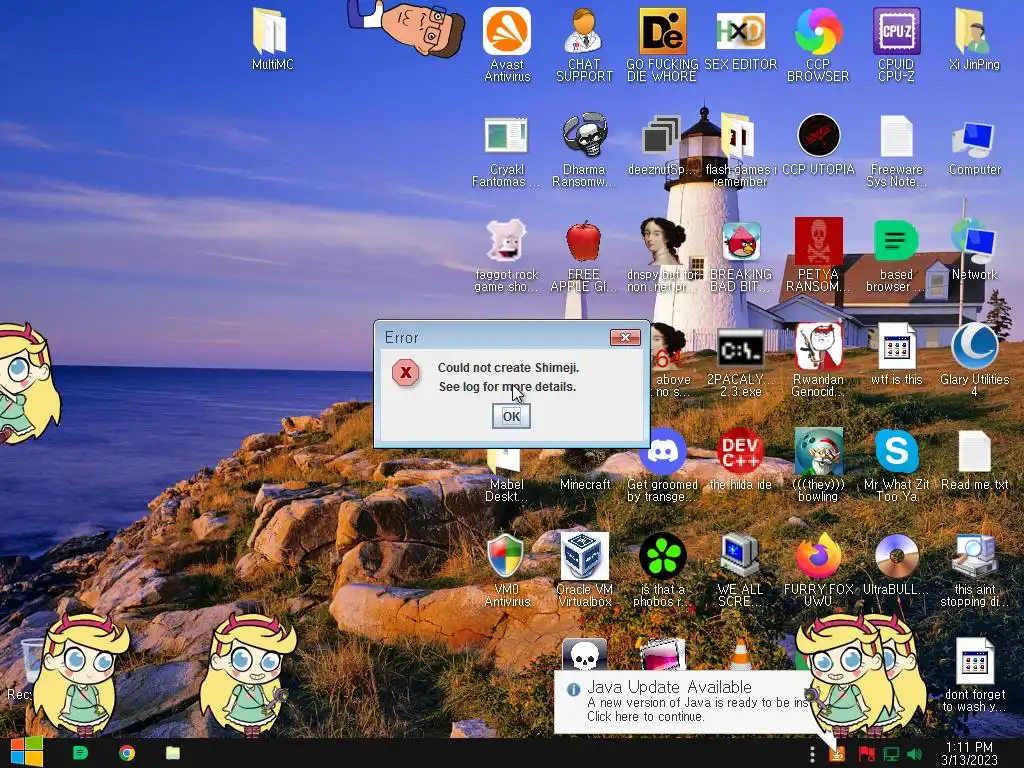Launch Avast Antivirus desktop icon

coord(507,44)
